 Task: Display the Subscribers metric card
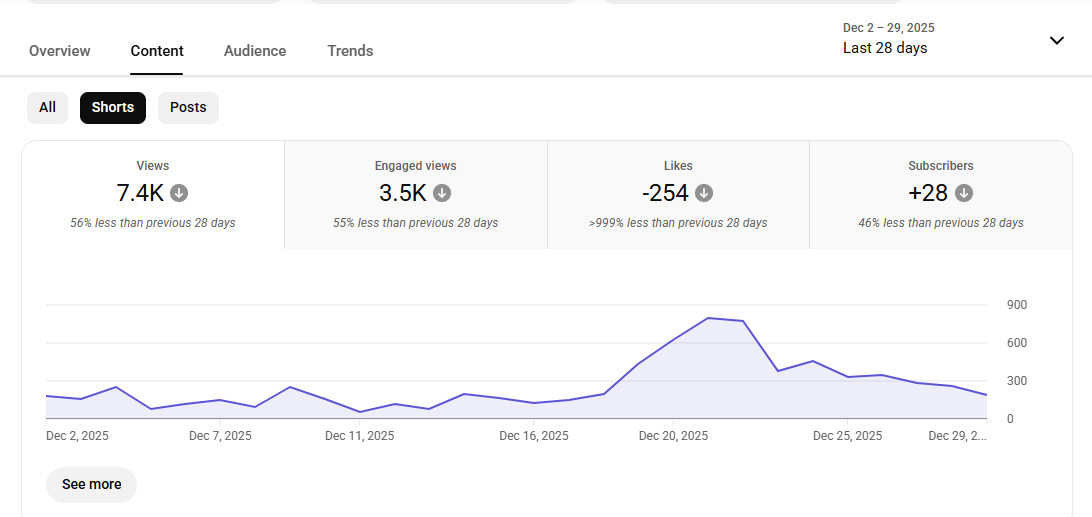click(940, 195)
